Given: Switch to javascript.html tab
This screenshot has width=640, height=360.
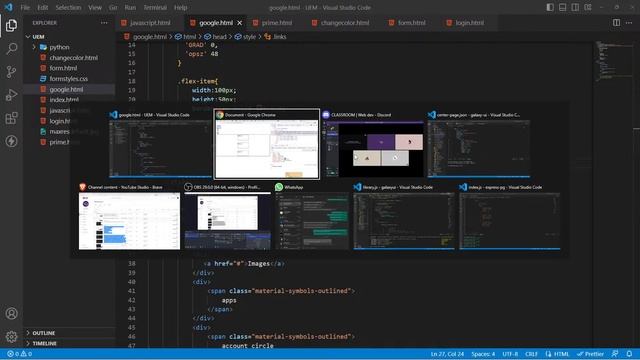Looking at the screenshot, I should (150, 23).
